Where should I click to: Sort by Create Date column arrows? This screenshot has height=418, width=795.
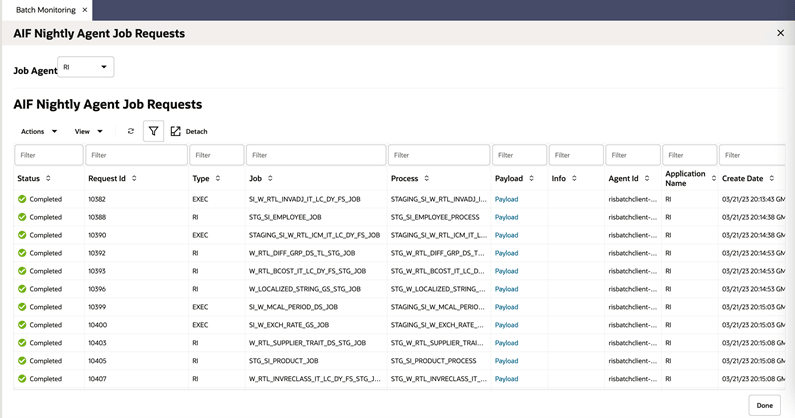click(772, 179)
